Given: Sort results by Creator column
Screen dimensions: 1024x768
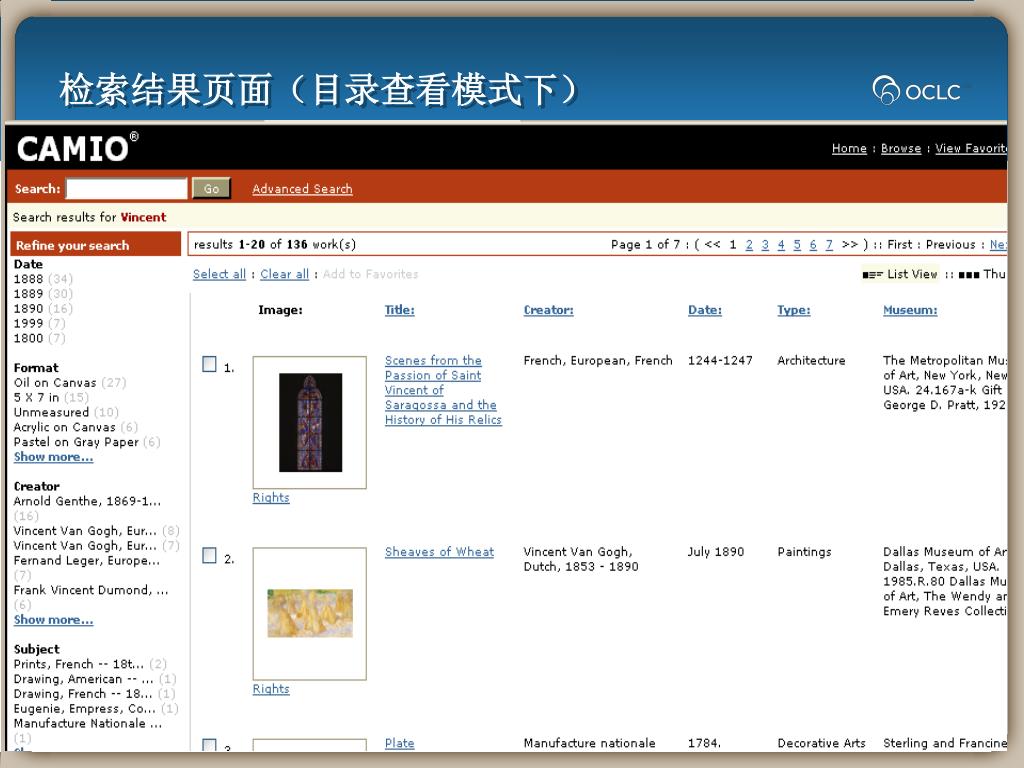Looking at the screenshot, I should [x=549, y=310].
